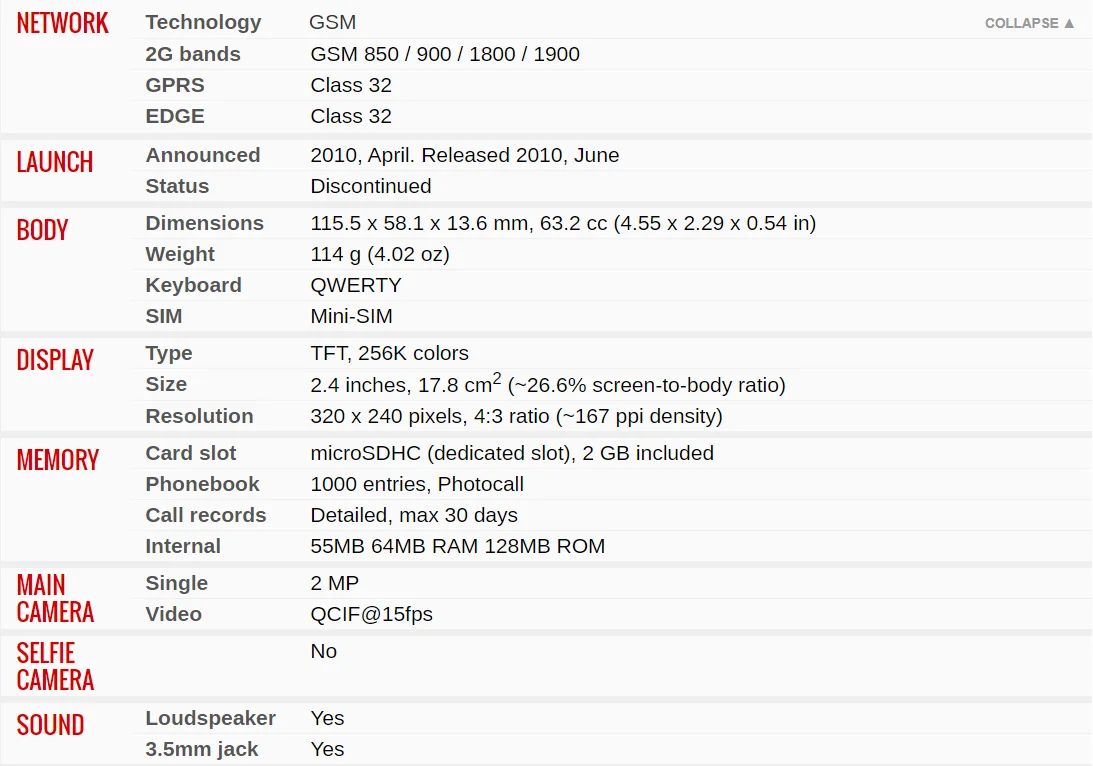
Task: Open the GPRS glossary link
Action: click(175, 85)
